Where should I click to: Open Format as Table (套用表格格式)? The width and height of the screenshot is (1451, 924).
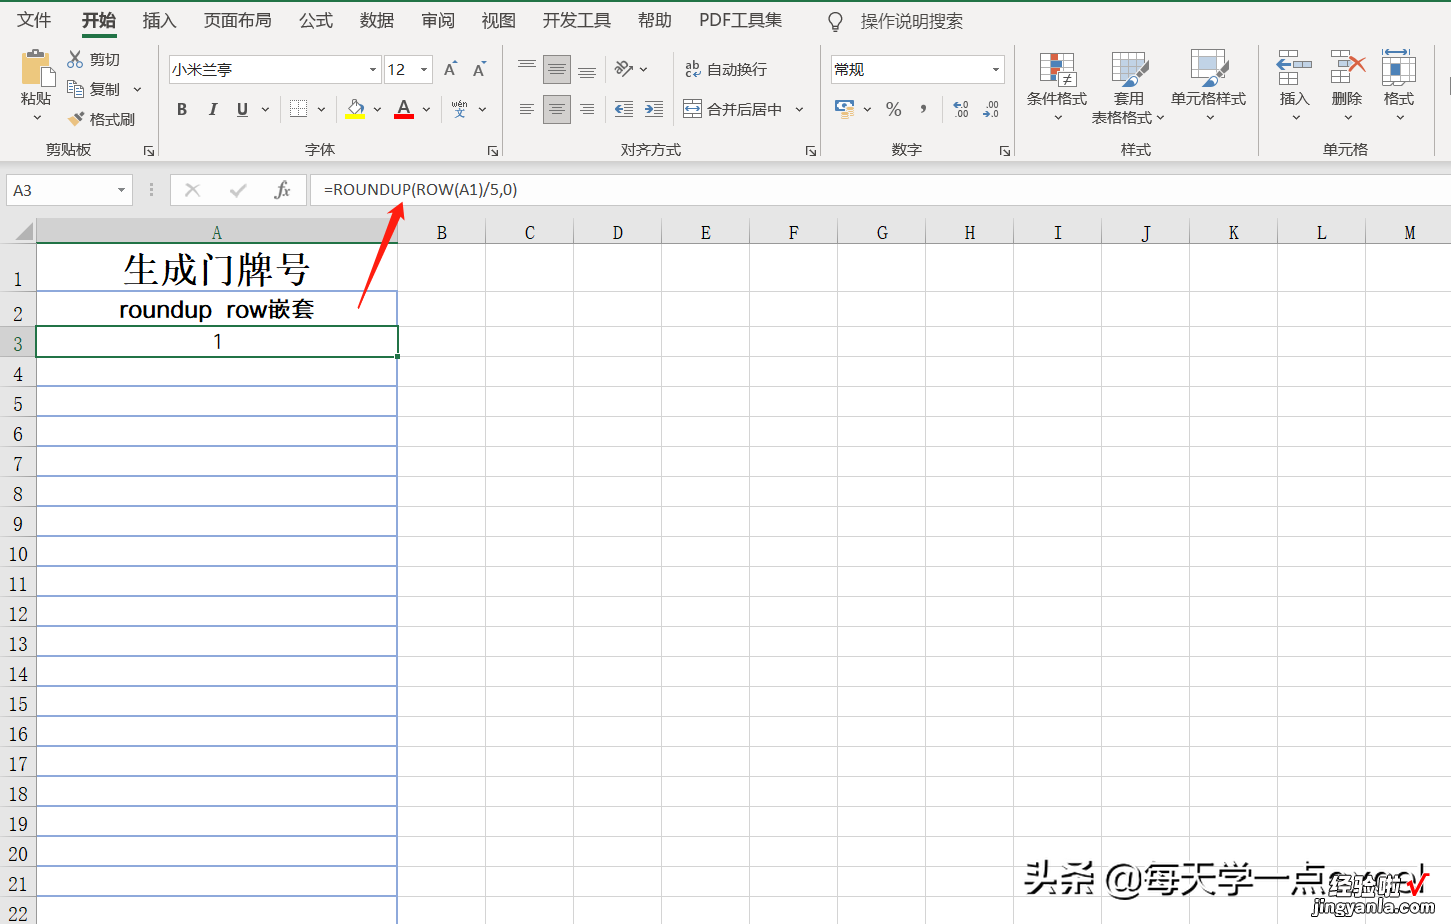pyautogui.click(x=1128, y=87)
